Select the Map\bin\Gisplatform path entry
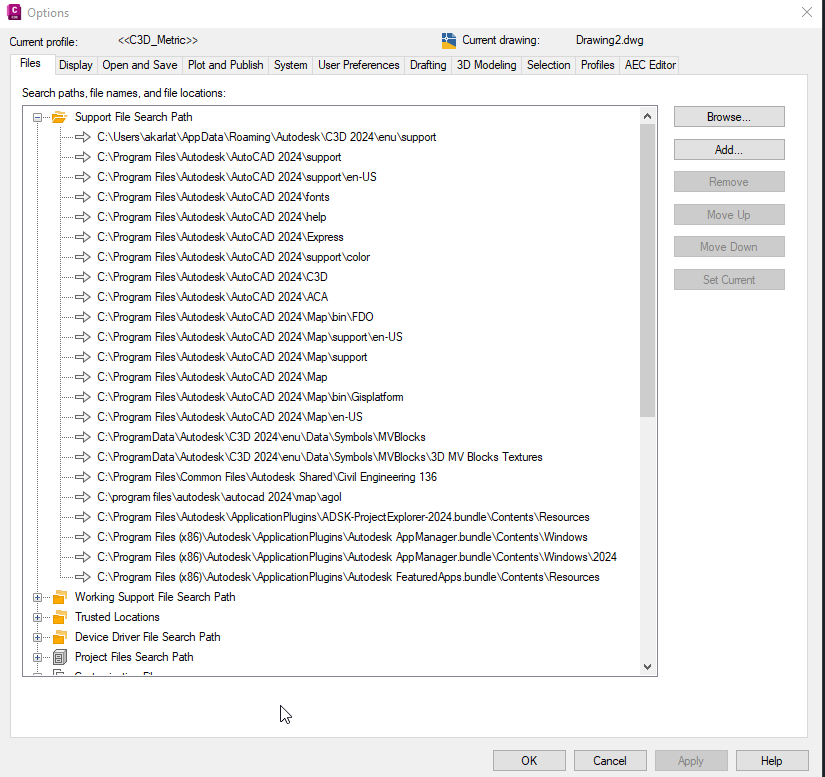Image resolution: width=825 pixels, height=777 pixels. 250,397
